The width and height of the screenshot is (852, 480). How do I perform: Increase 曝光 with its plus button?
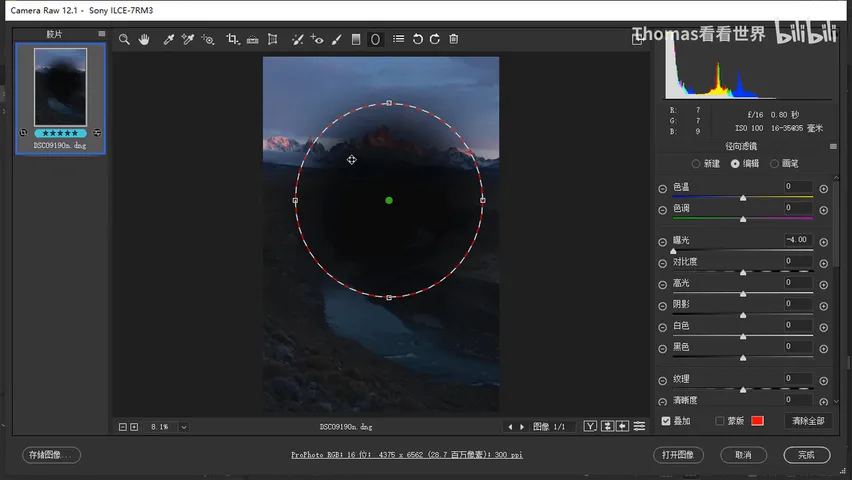(824, 242)
